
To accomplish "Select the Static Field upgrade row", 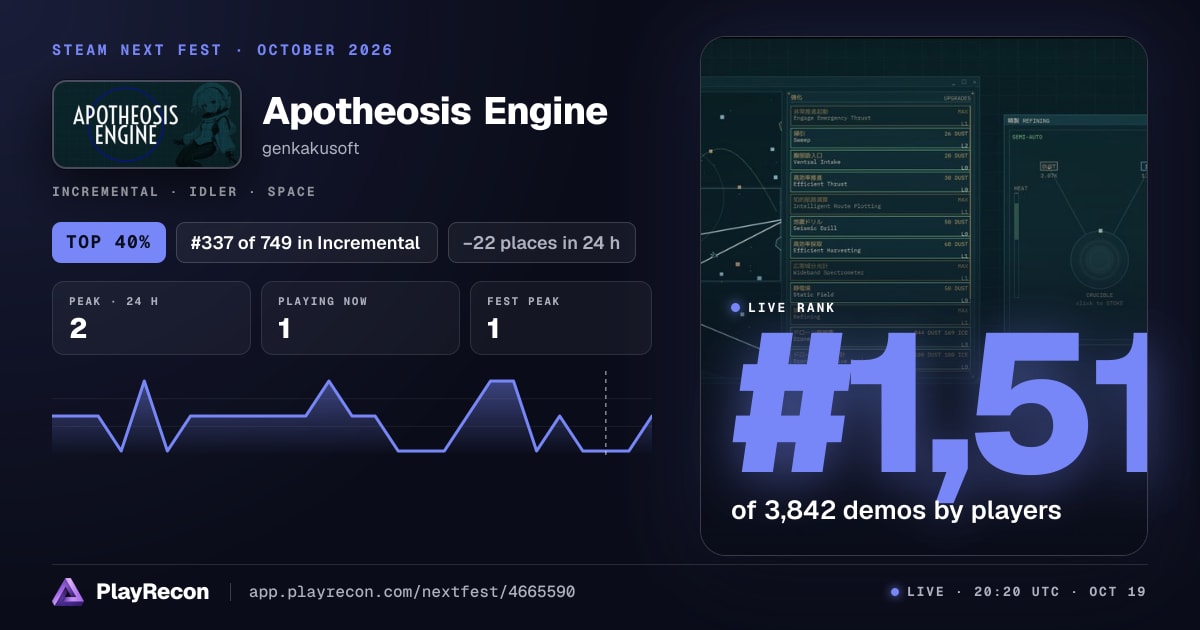I will pos(880,291).
